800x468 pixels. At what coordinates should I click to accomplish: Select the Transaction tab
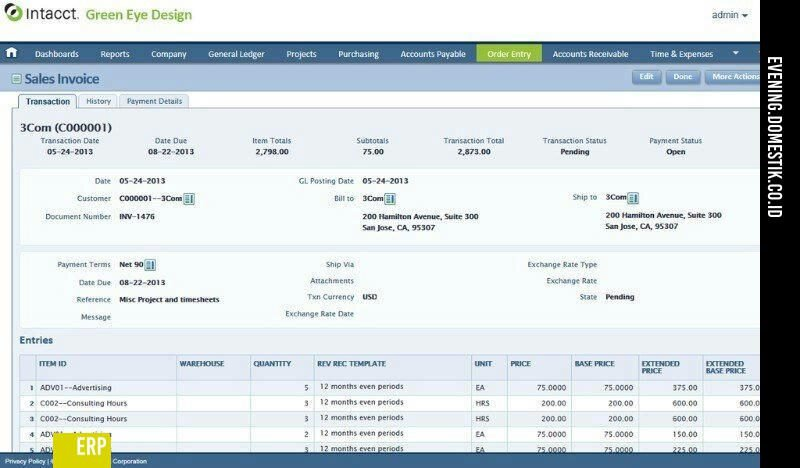pos(47,101)
